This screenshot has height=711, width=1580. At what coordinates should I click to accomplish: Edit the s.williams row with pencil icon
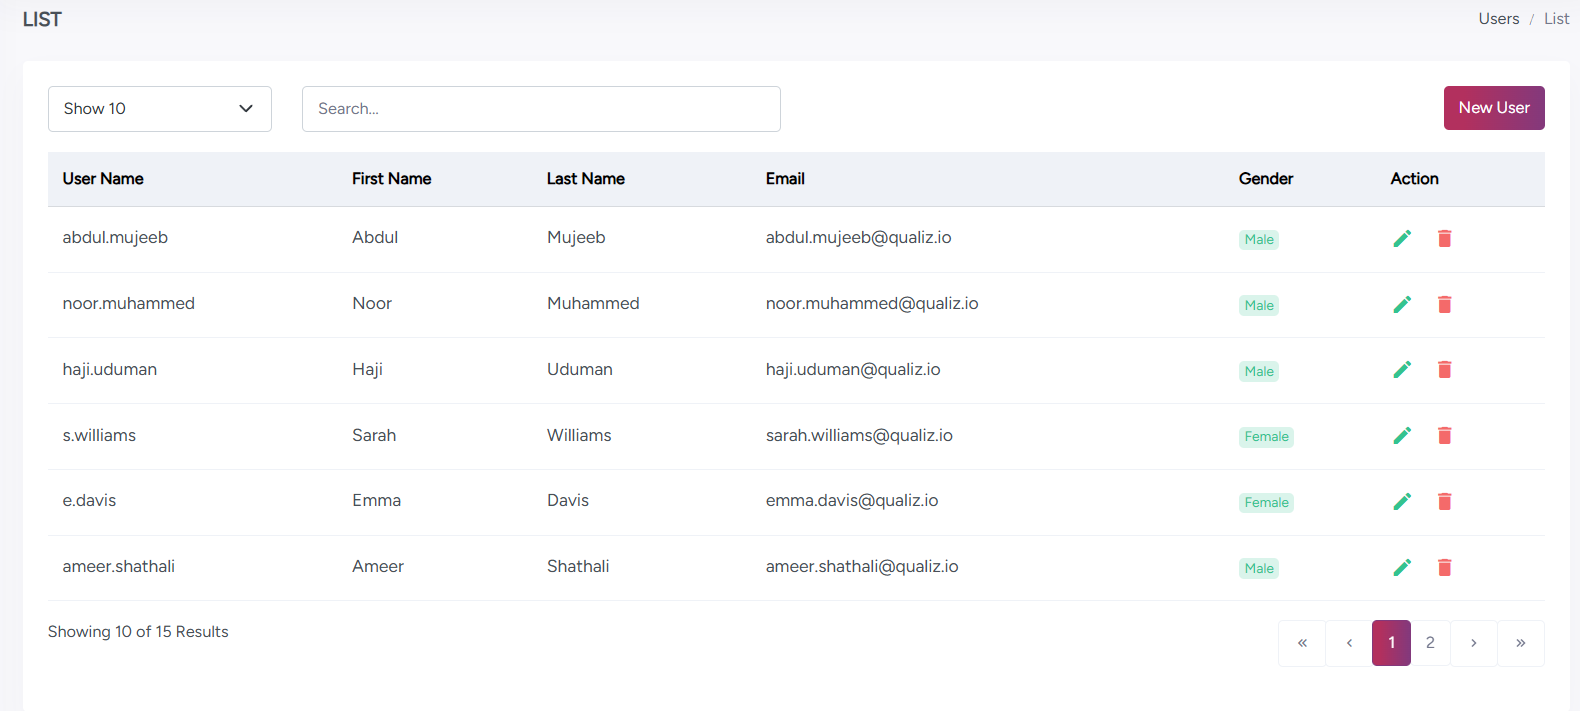(x=1402, y=435)
